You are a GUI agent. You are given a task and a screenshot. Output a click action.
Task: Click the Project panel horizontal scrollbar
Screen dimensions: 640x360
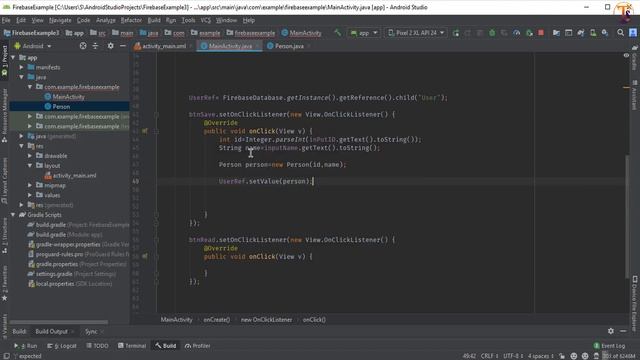pos(59,322)
